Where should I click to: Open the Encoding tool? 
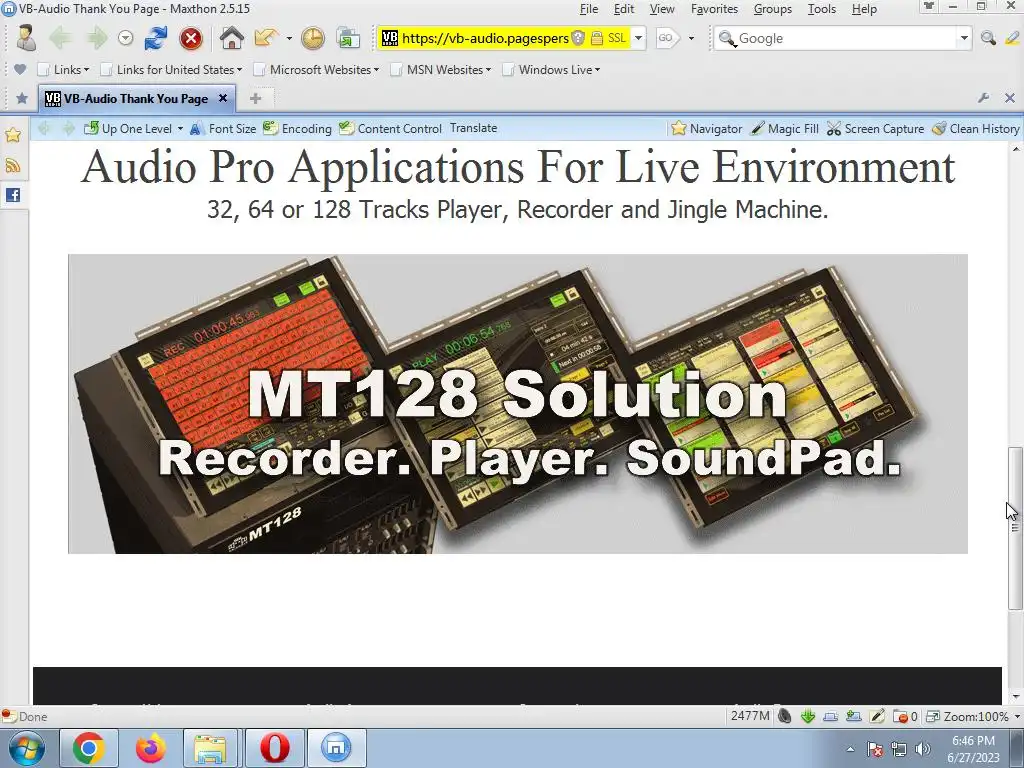298,129
